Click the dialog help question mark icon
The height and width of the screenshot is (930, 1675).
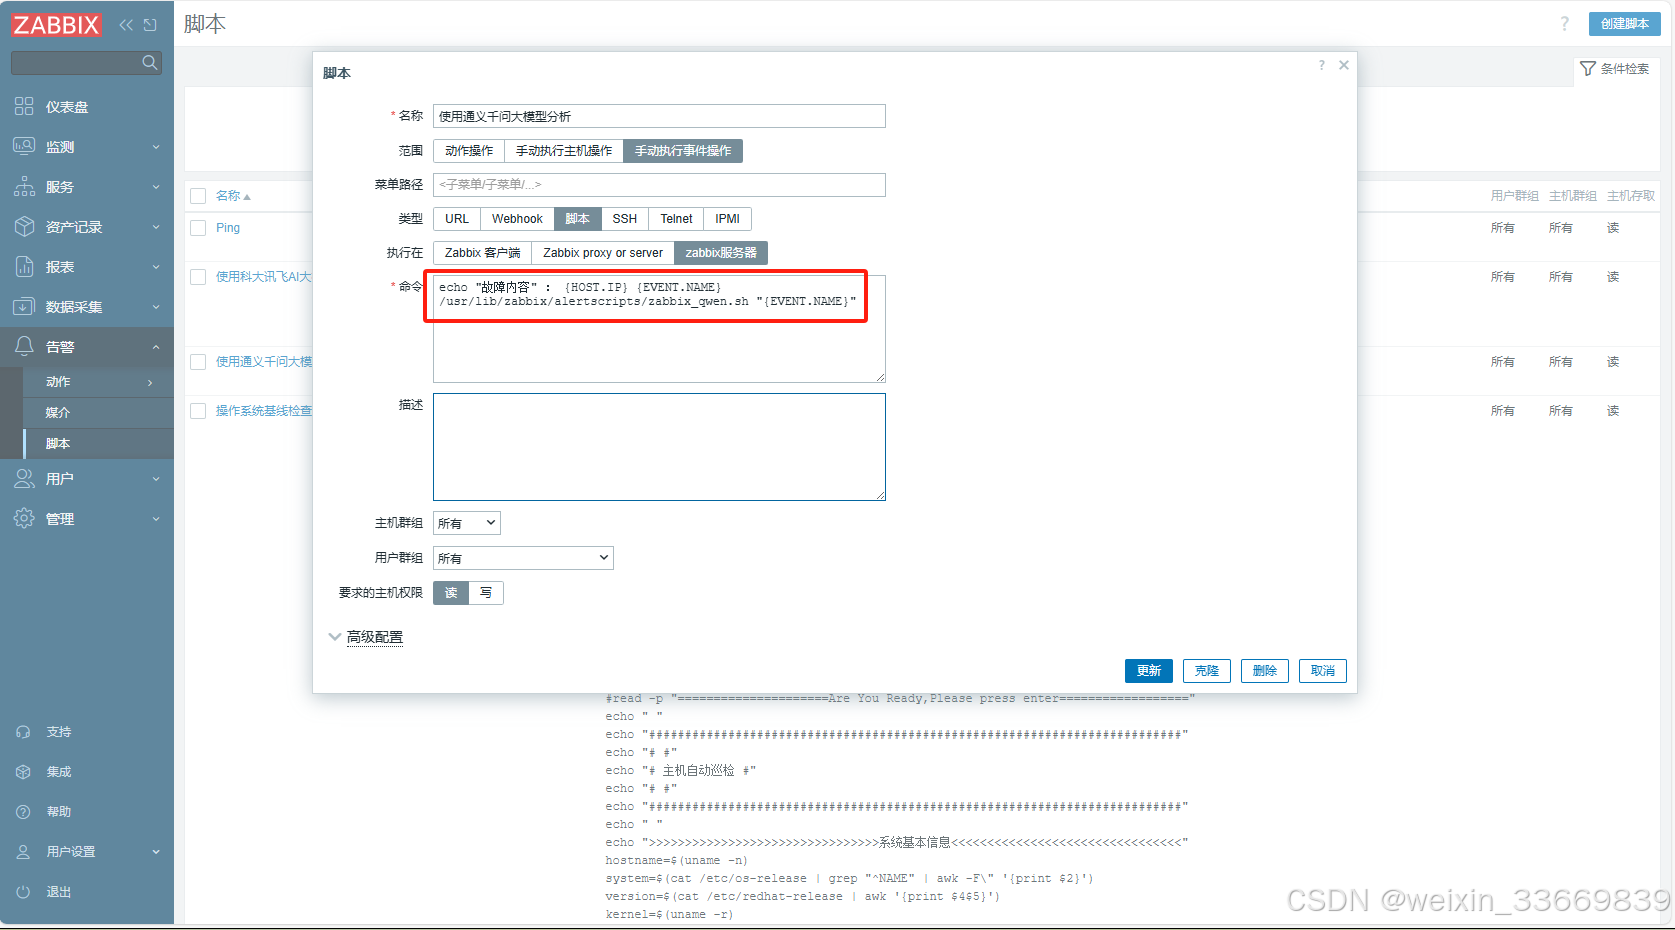(1322, 65)
